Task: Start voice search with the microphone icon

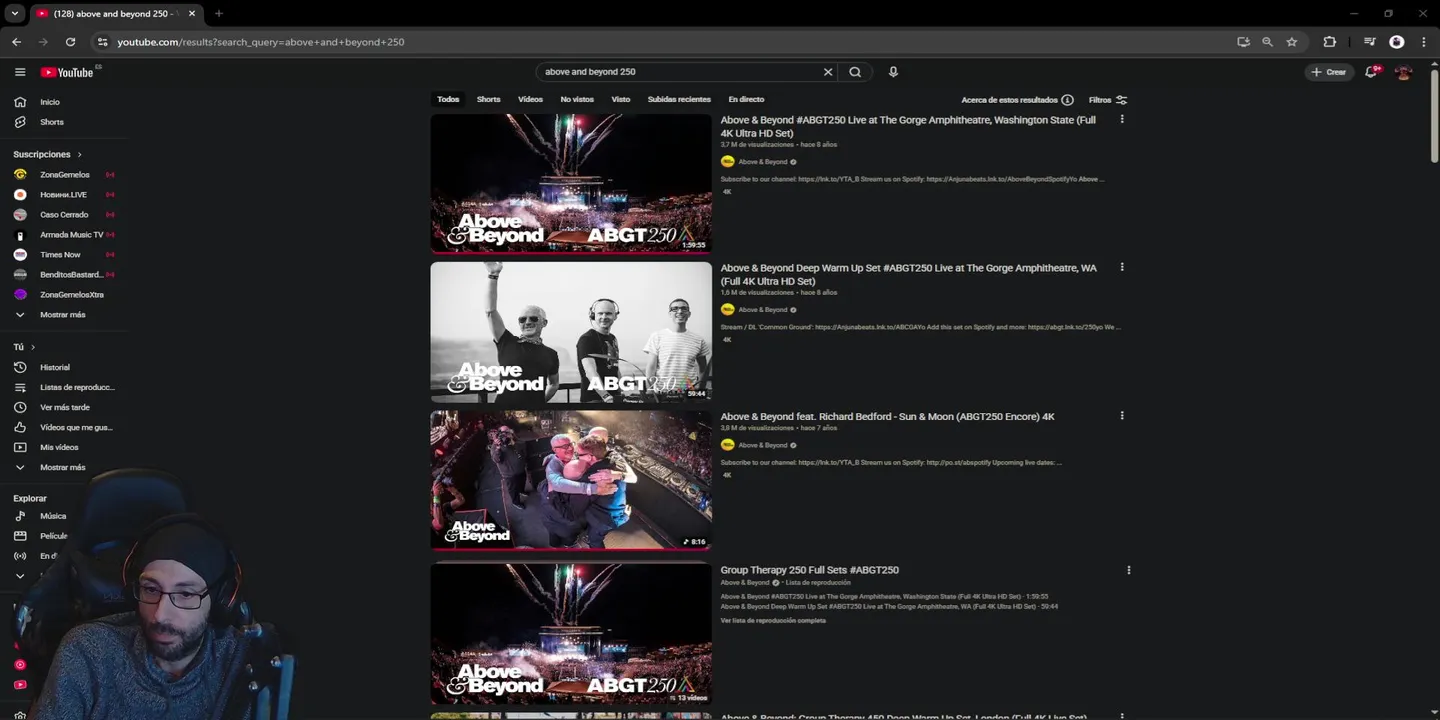Action: coord(893,72)
